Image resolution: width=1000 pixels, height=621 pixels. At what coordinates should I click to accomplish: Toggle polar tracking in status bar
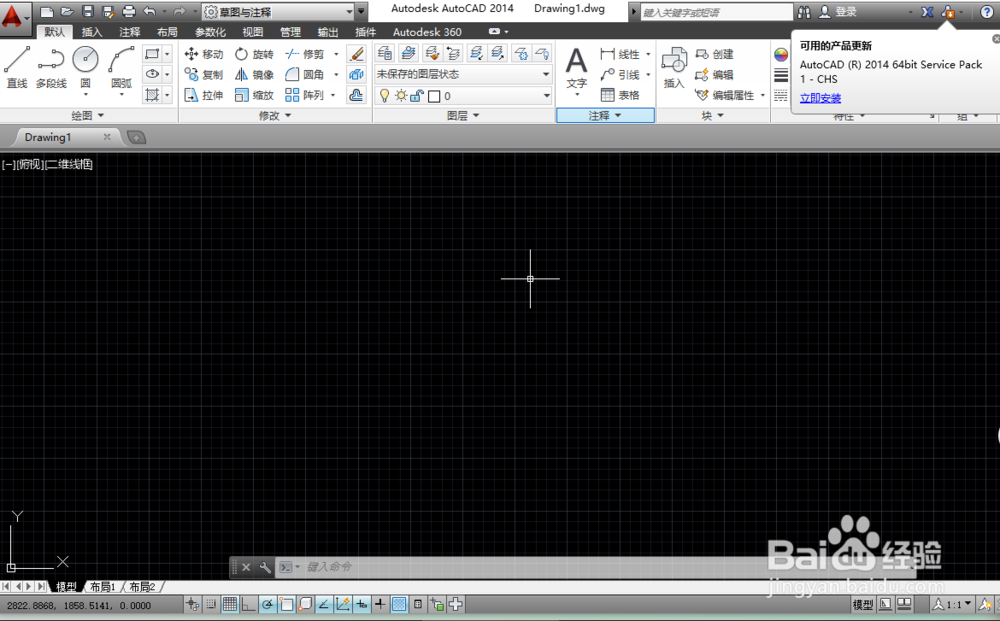[267, 604]
